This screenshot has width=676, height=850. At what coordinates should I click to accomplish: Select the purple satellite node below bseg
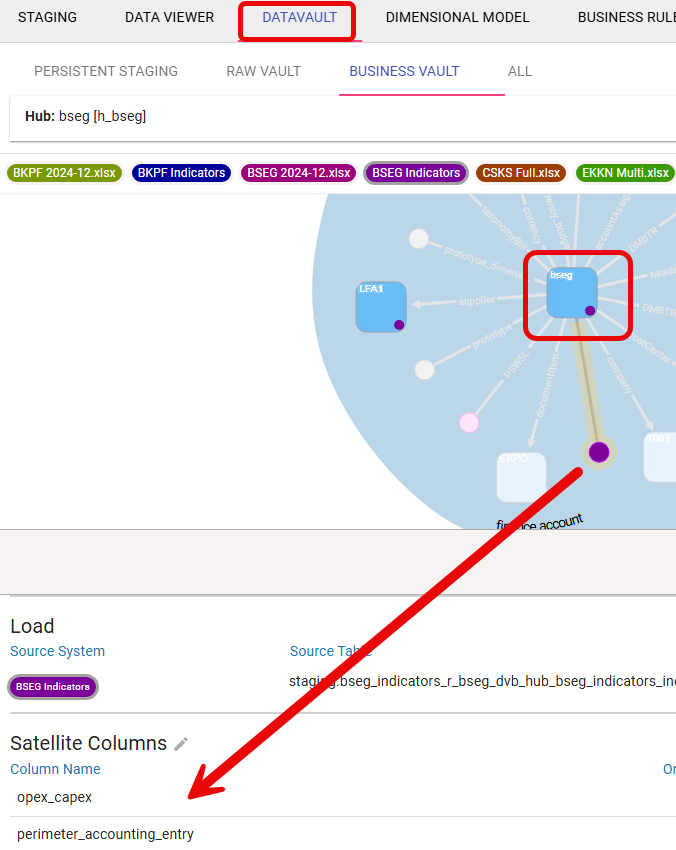click(x=599, y=452)
